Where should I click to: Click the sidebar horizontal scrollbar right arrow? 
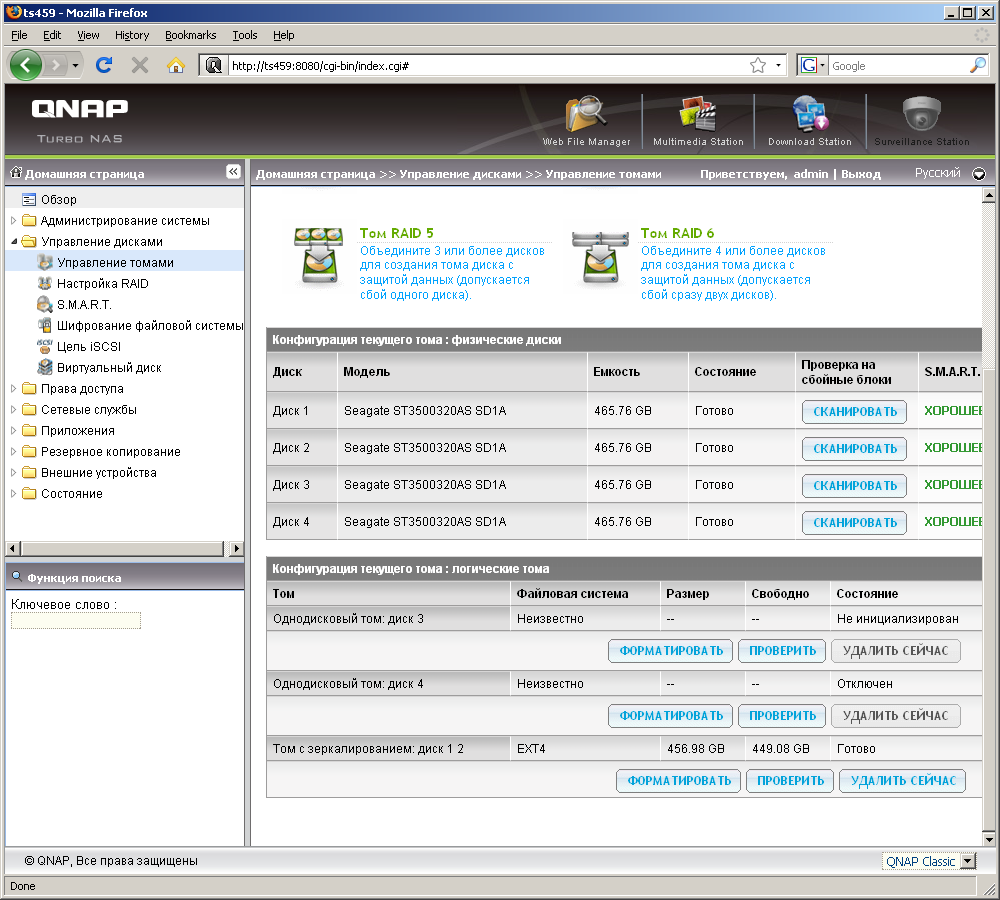(x=237, y=548)
